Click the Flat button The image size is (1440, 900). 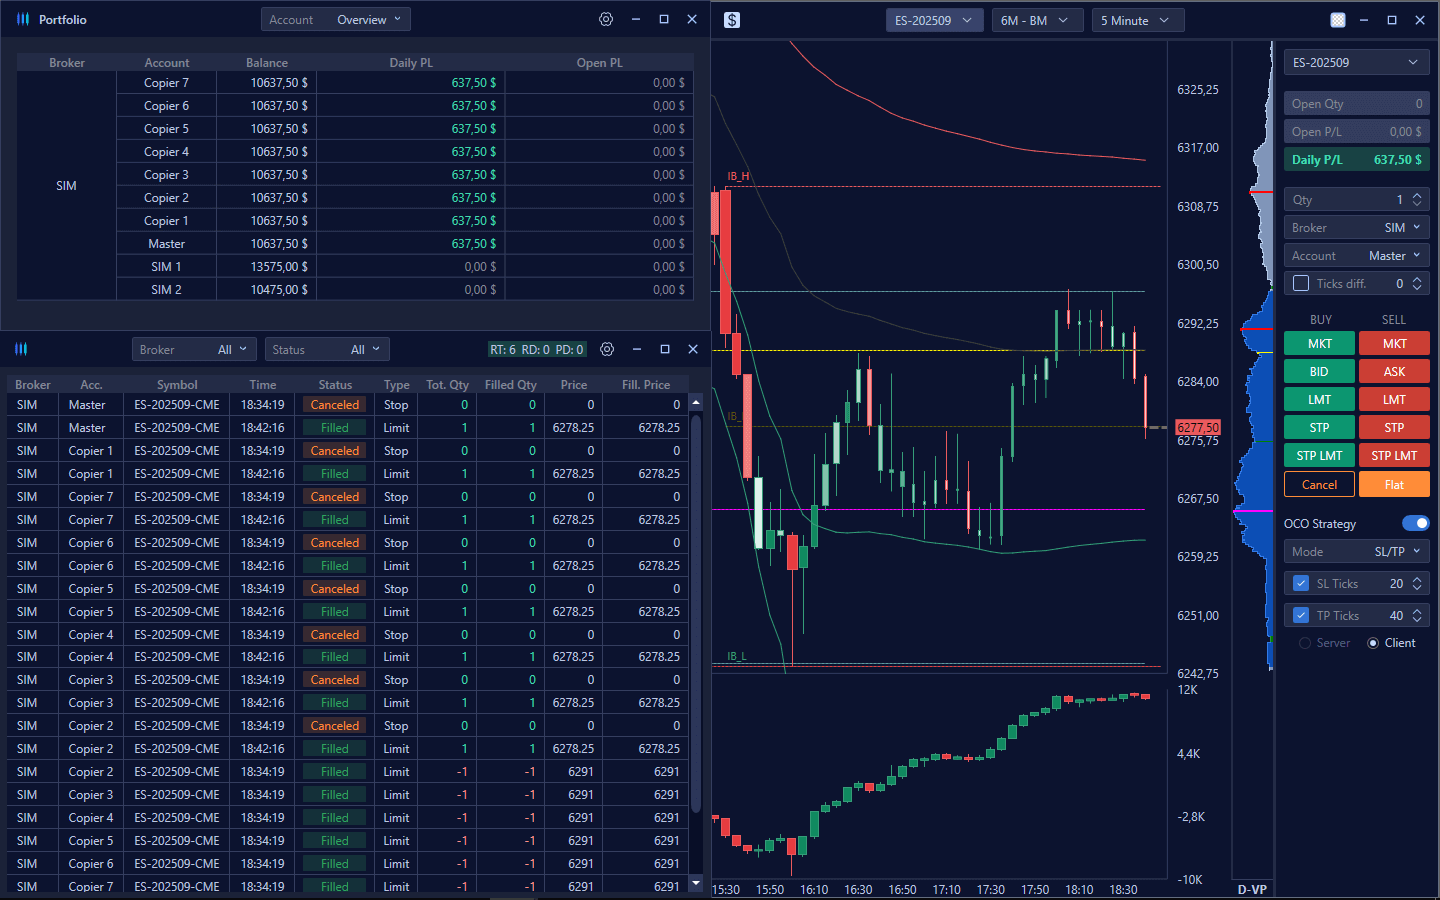click(x=1394, y=484)
